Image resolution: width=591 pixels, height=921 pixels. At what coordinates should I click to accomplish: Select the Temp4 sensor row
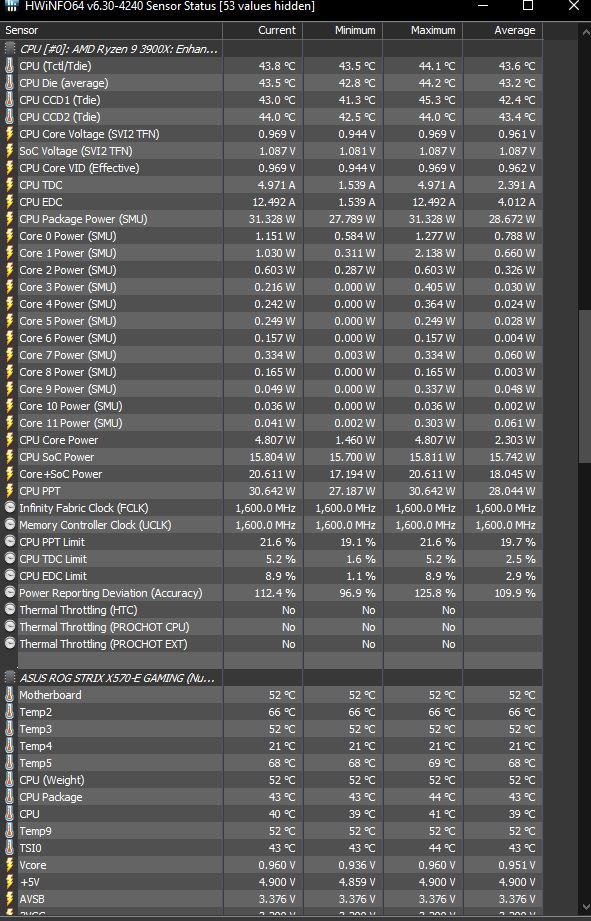point(271,747)
